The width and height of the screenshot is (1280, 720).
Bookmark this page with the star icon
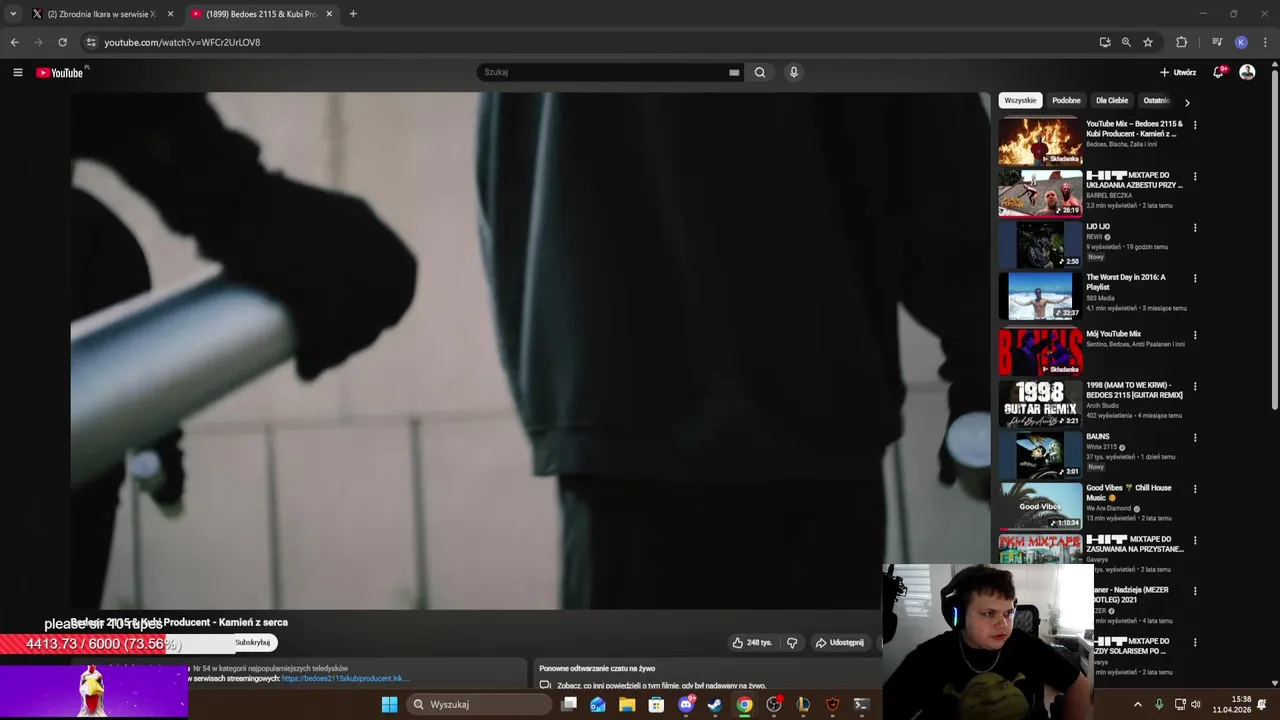[x=1148, y=42]
